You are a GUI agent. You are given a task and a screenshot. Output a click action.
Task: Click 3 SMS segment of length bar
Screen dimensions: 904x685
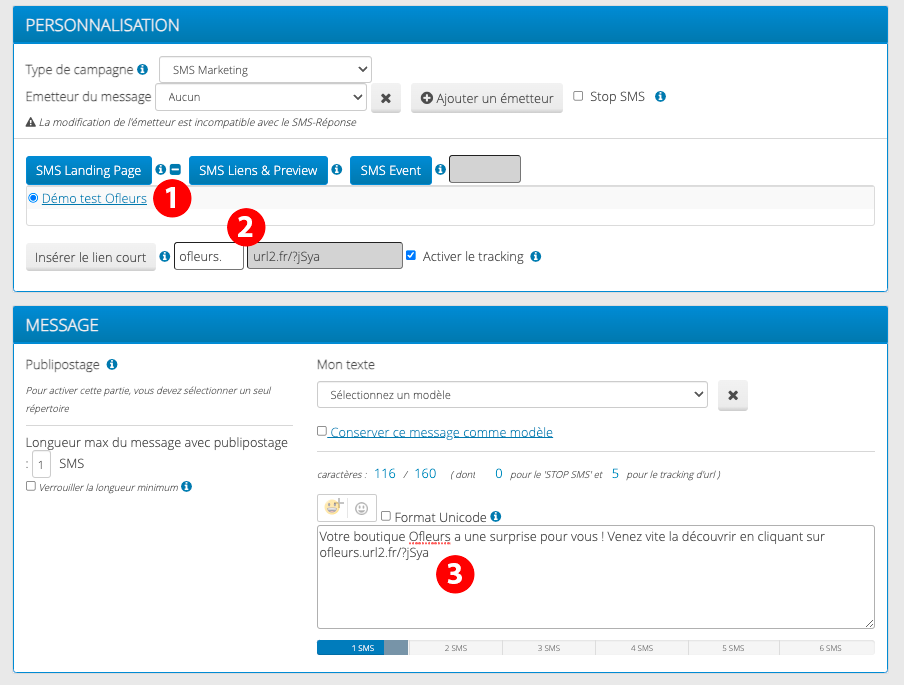pyautogui.click(x=549, y=648)
